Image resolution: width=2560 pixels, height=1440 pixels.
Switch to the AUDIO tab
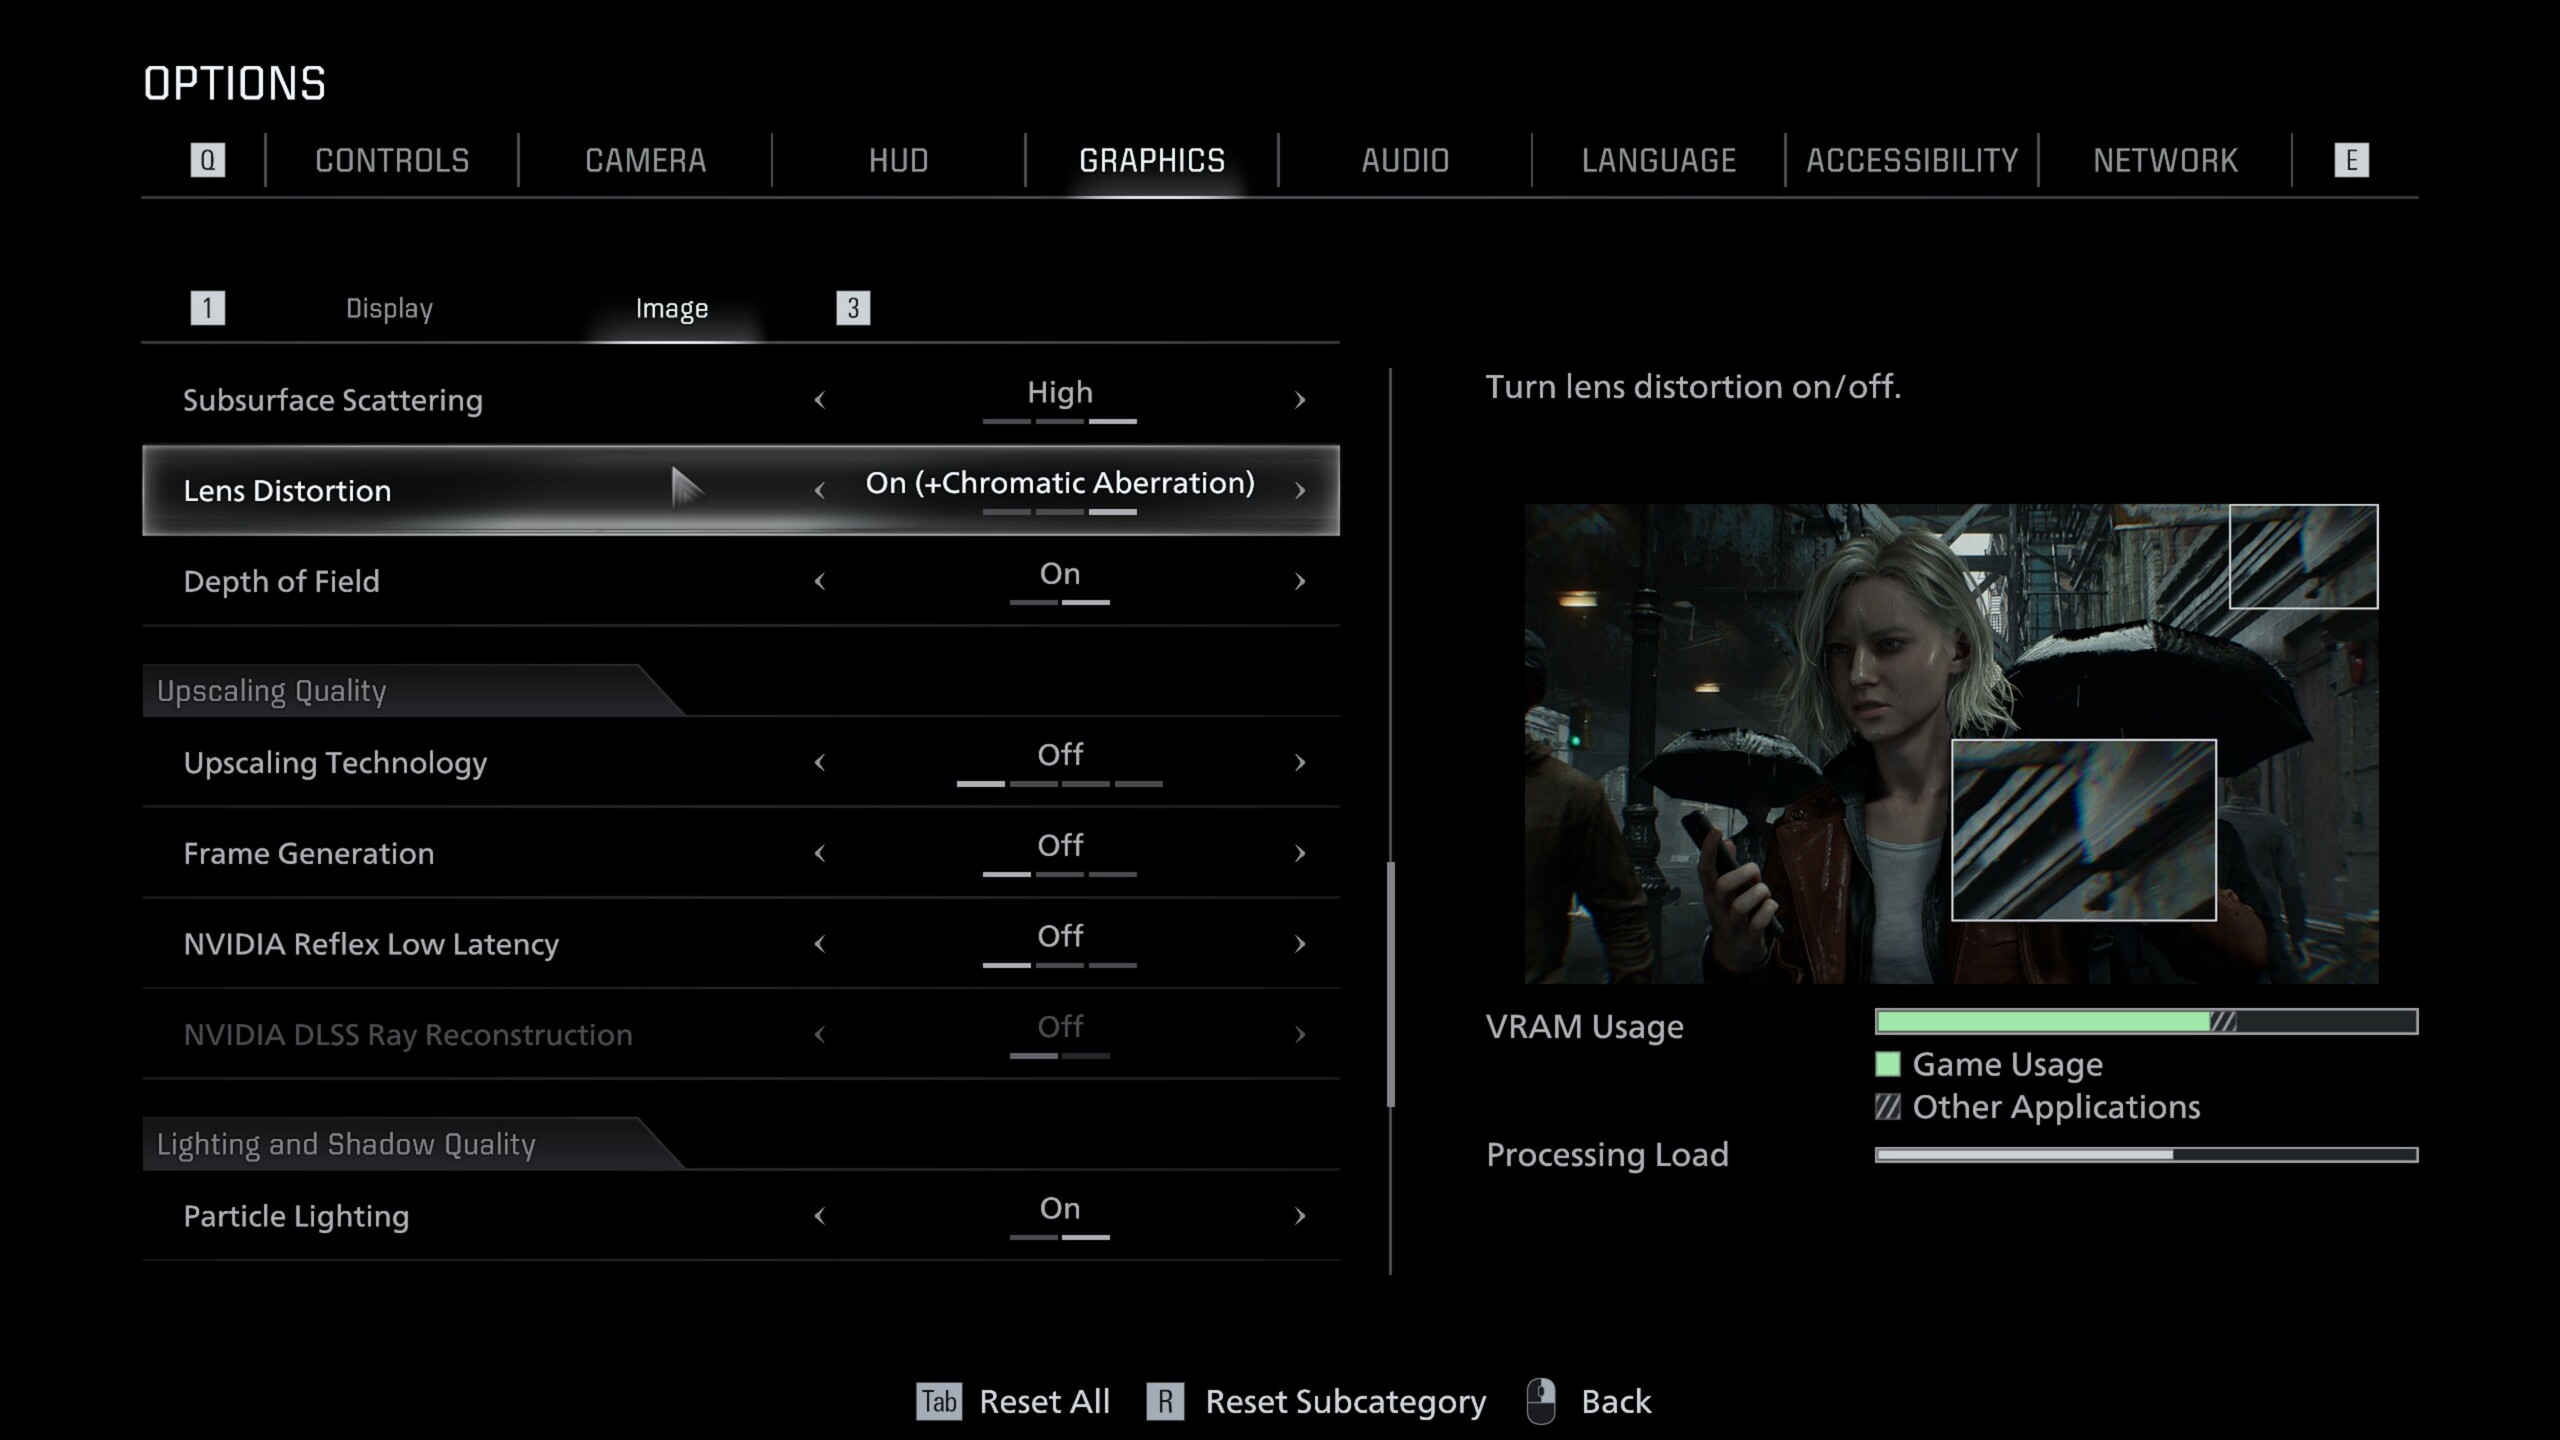tap(1405, 160)
